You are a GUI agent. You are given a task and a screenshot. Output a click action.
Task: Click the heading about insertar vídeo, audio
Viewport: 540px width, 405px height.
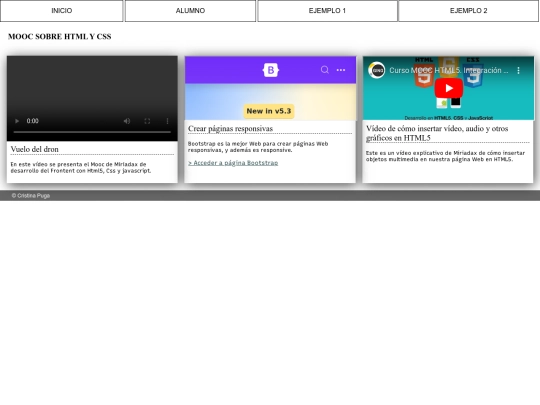tap(437, 133)
